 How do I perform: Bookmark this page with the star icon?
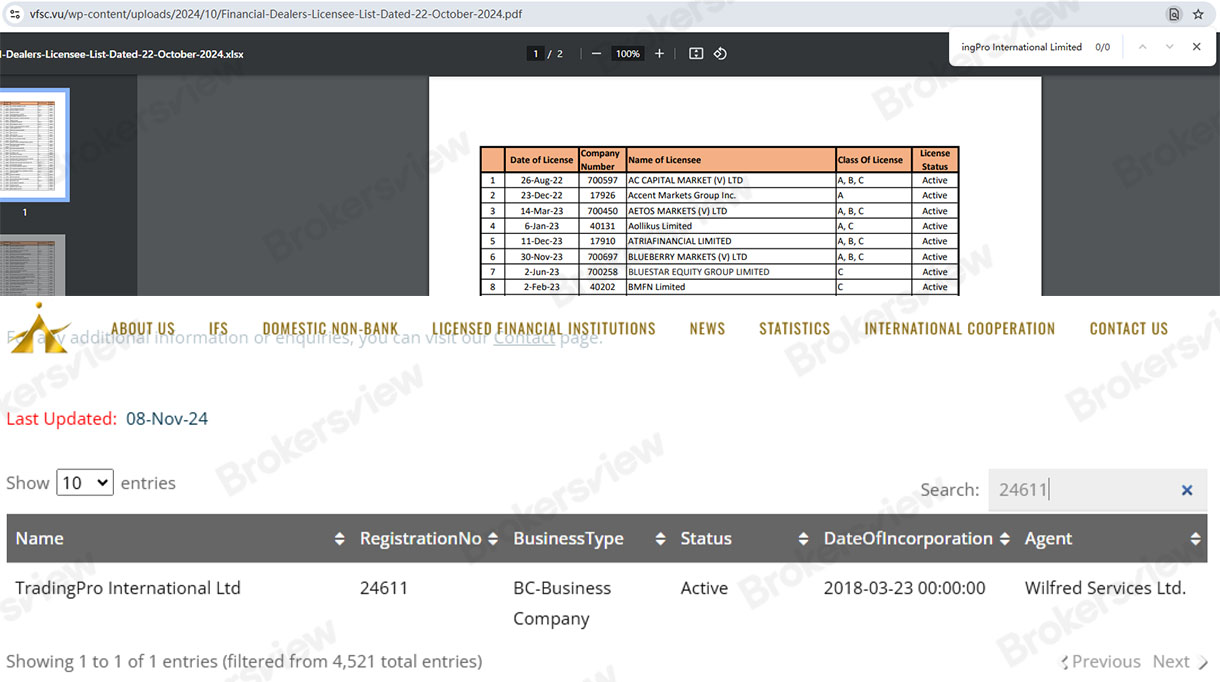tap(1198, 14)
